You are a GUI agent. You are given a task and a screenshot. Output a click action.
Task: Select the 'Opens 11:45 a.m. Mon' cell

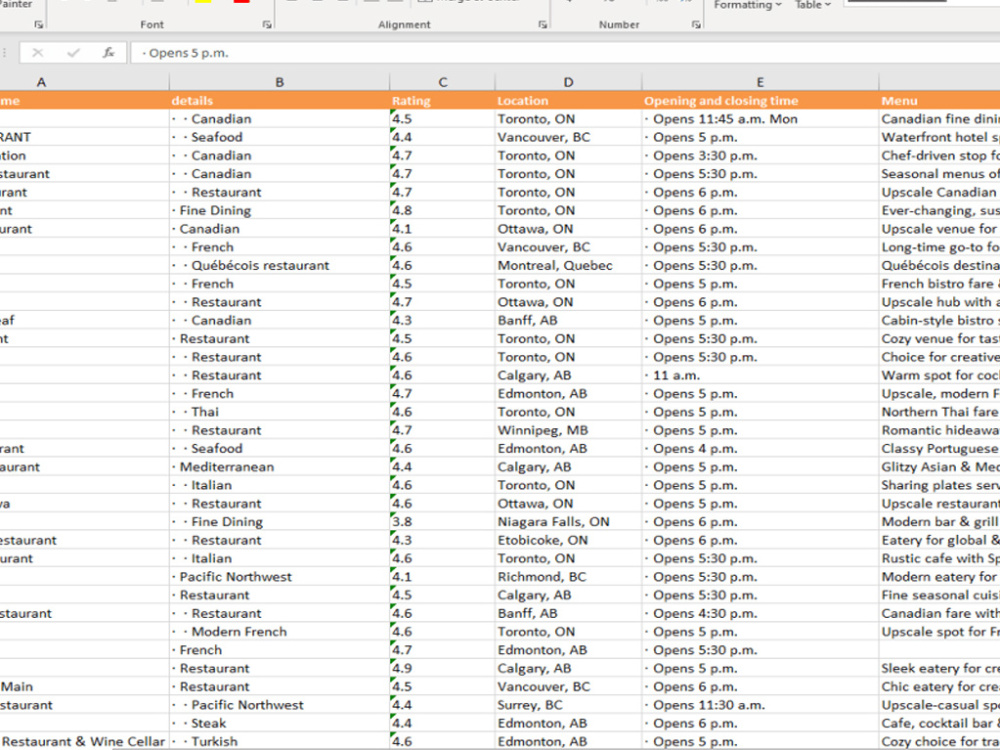tap(760, 119)
